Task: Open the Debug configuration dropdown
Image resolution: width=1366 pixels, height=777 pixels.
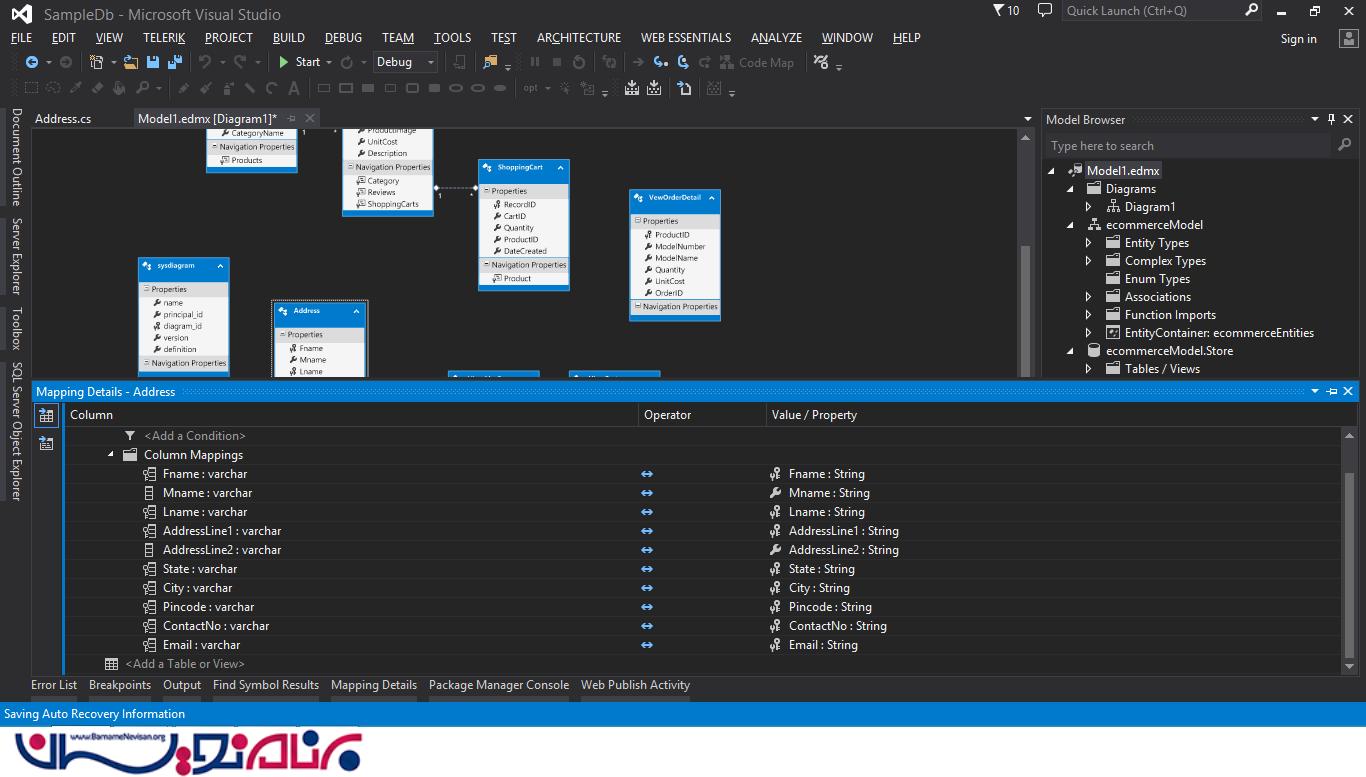Action: (x=431, y=62)
